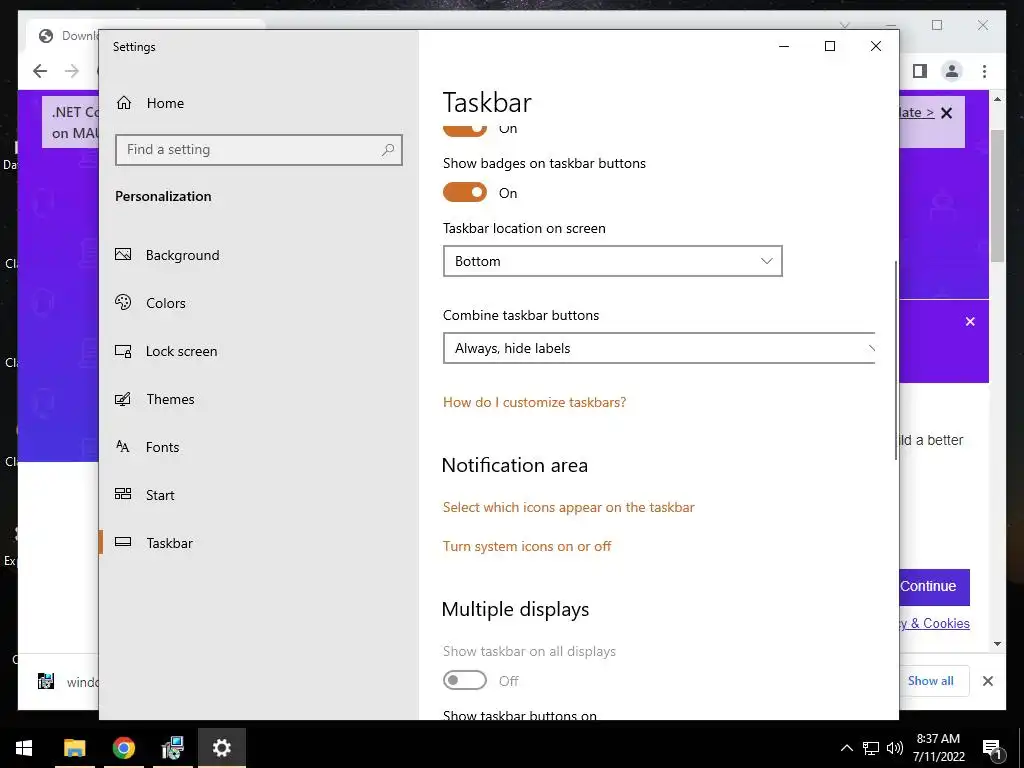Image resolution: width=1024 pixels, height=768 pixels.
Task: Open Lock screen settings page
Action: click(166, 351)
